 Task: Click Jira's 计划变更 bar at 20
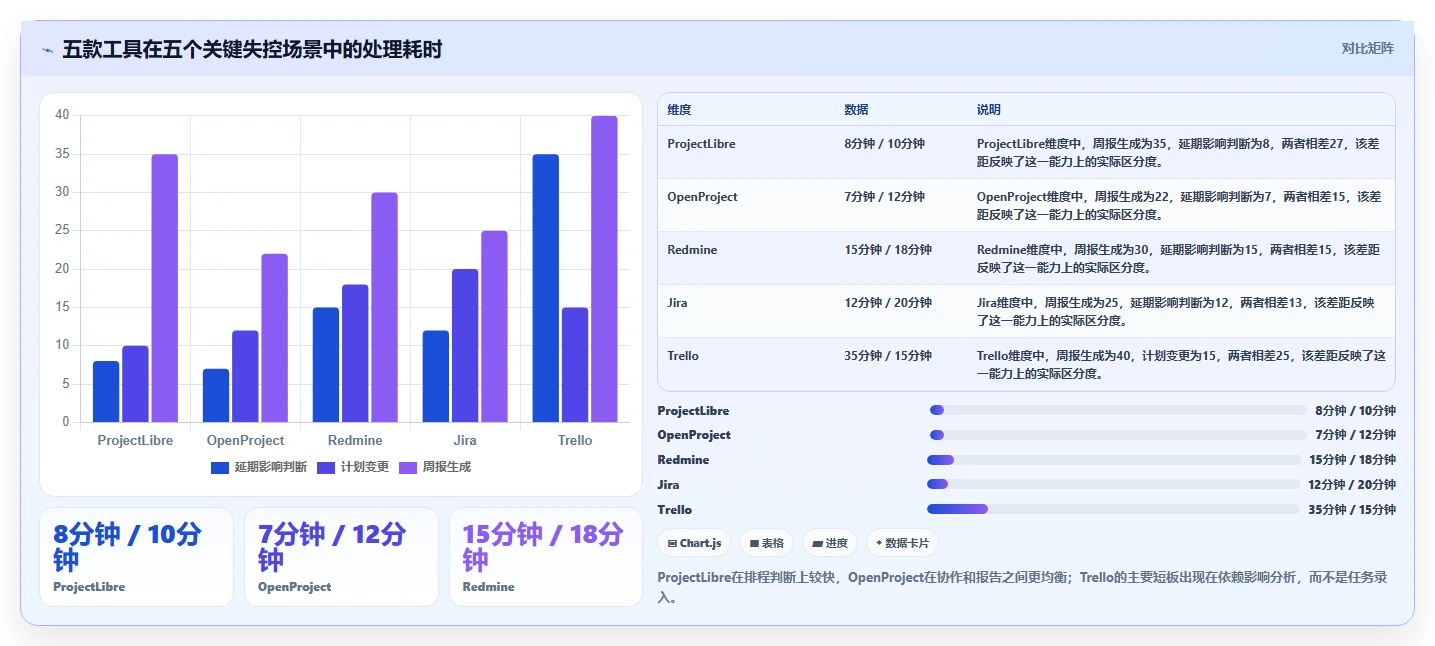click(465, 346)
